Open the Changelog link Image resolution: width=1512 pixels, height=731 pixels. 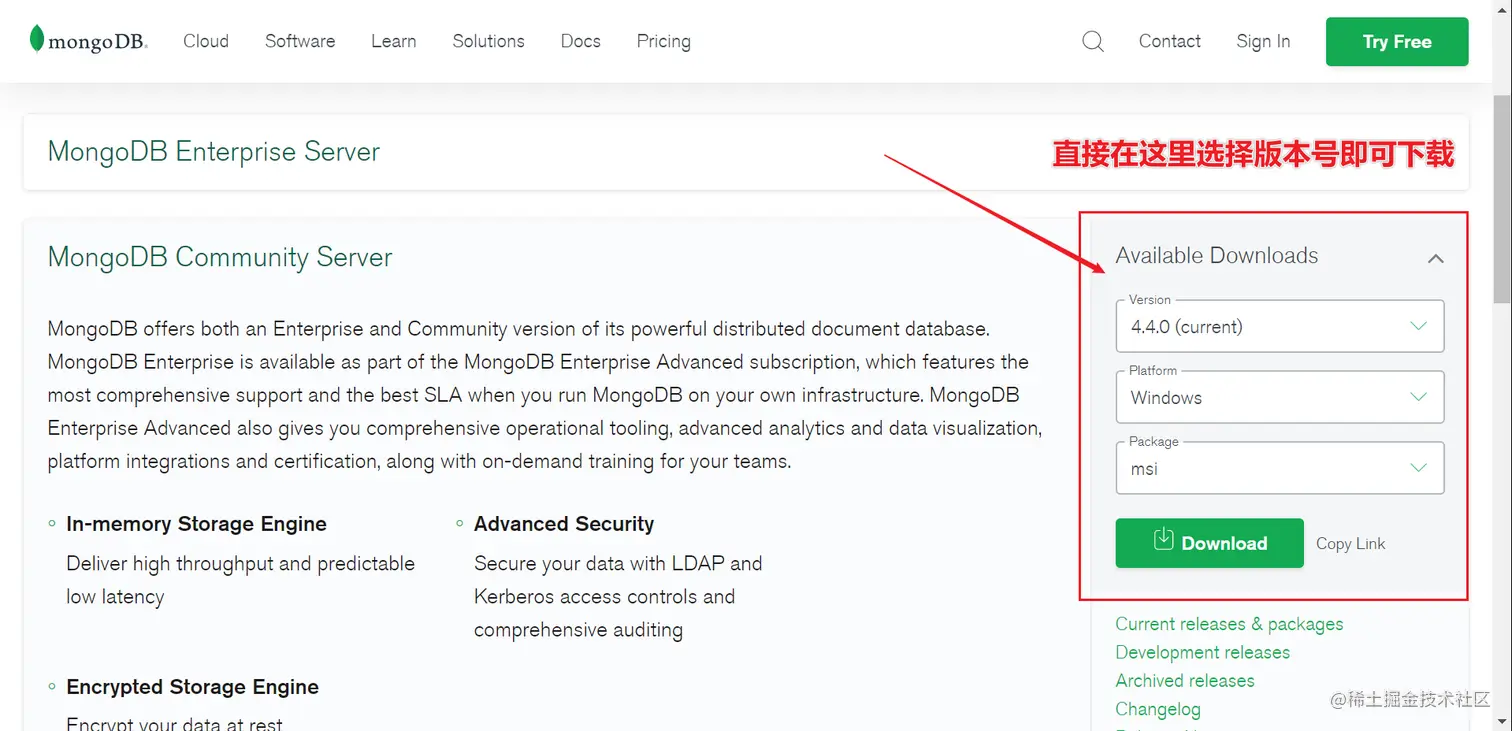tap(1158, 709)
